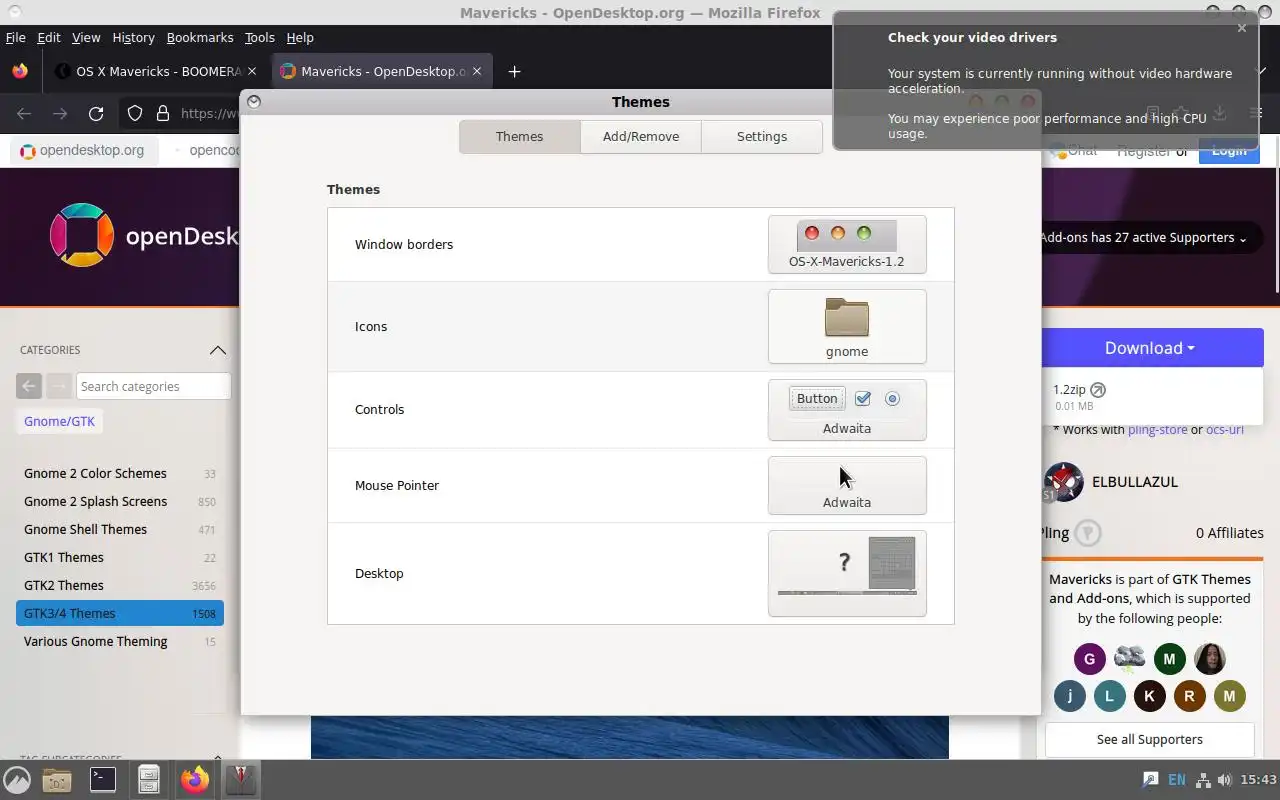Screen dimensions: 1280x800
Task: Open the Bookmarks menu in Firefox
Action: coord(200,37)
